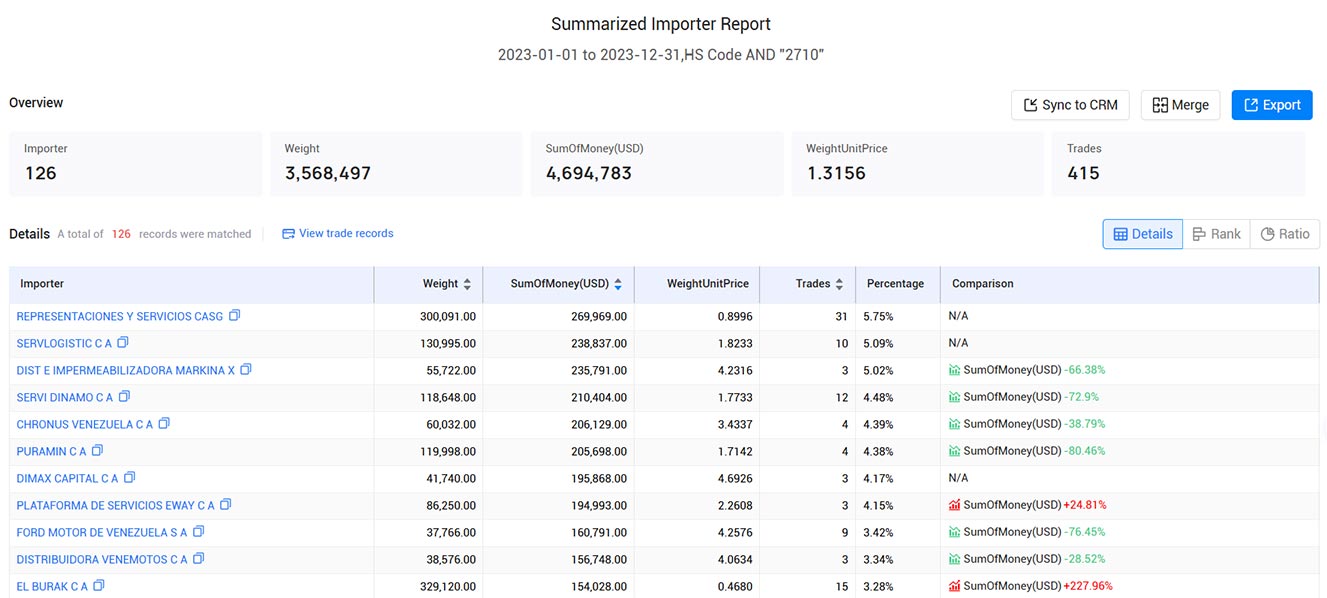Copy importer name DIMAX CAPITAL C A
Screen dimensions: 1327x598
tap(129, 478)
